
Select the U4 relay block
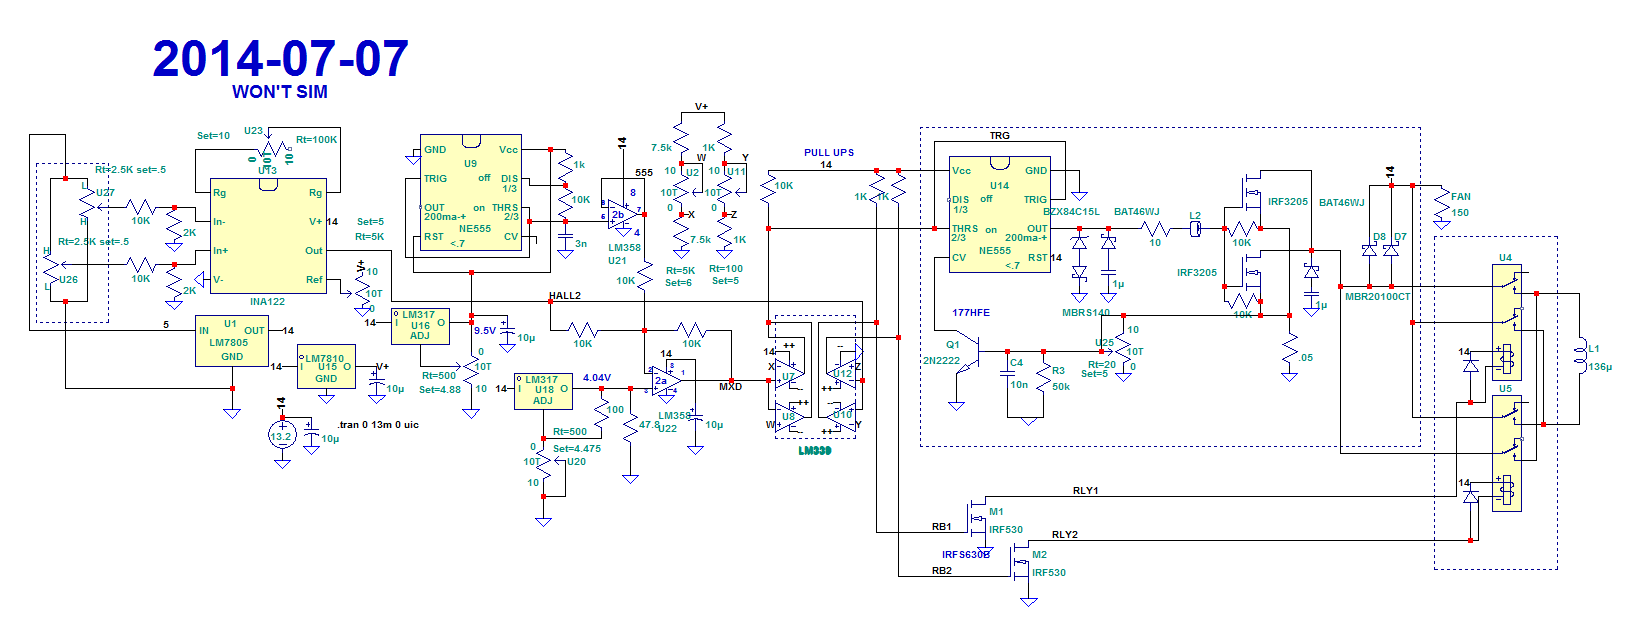(x=1507, y=322)
